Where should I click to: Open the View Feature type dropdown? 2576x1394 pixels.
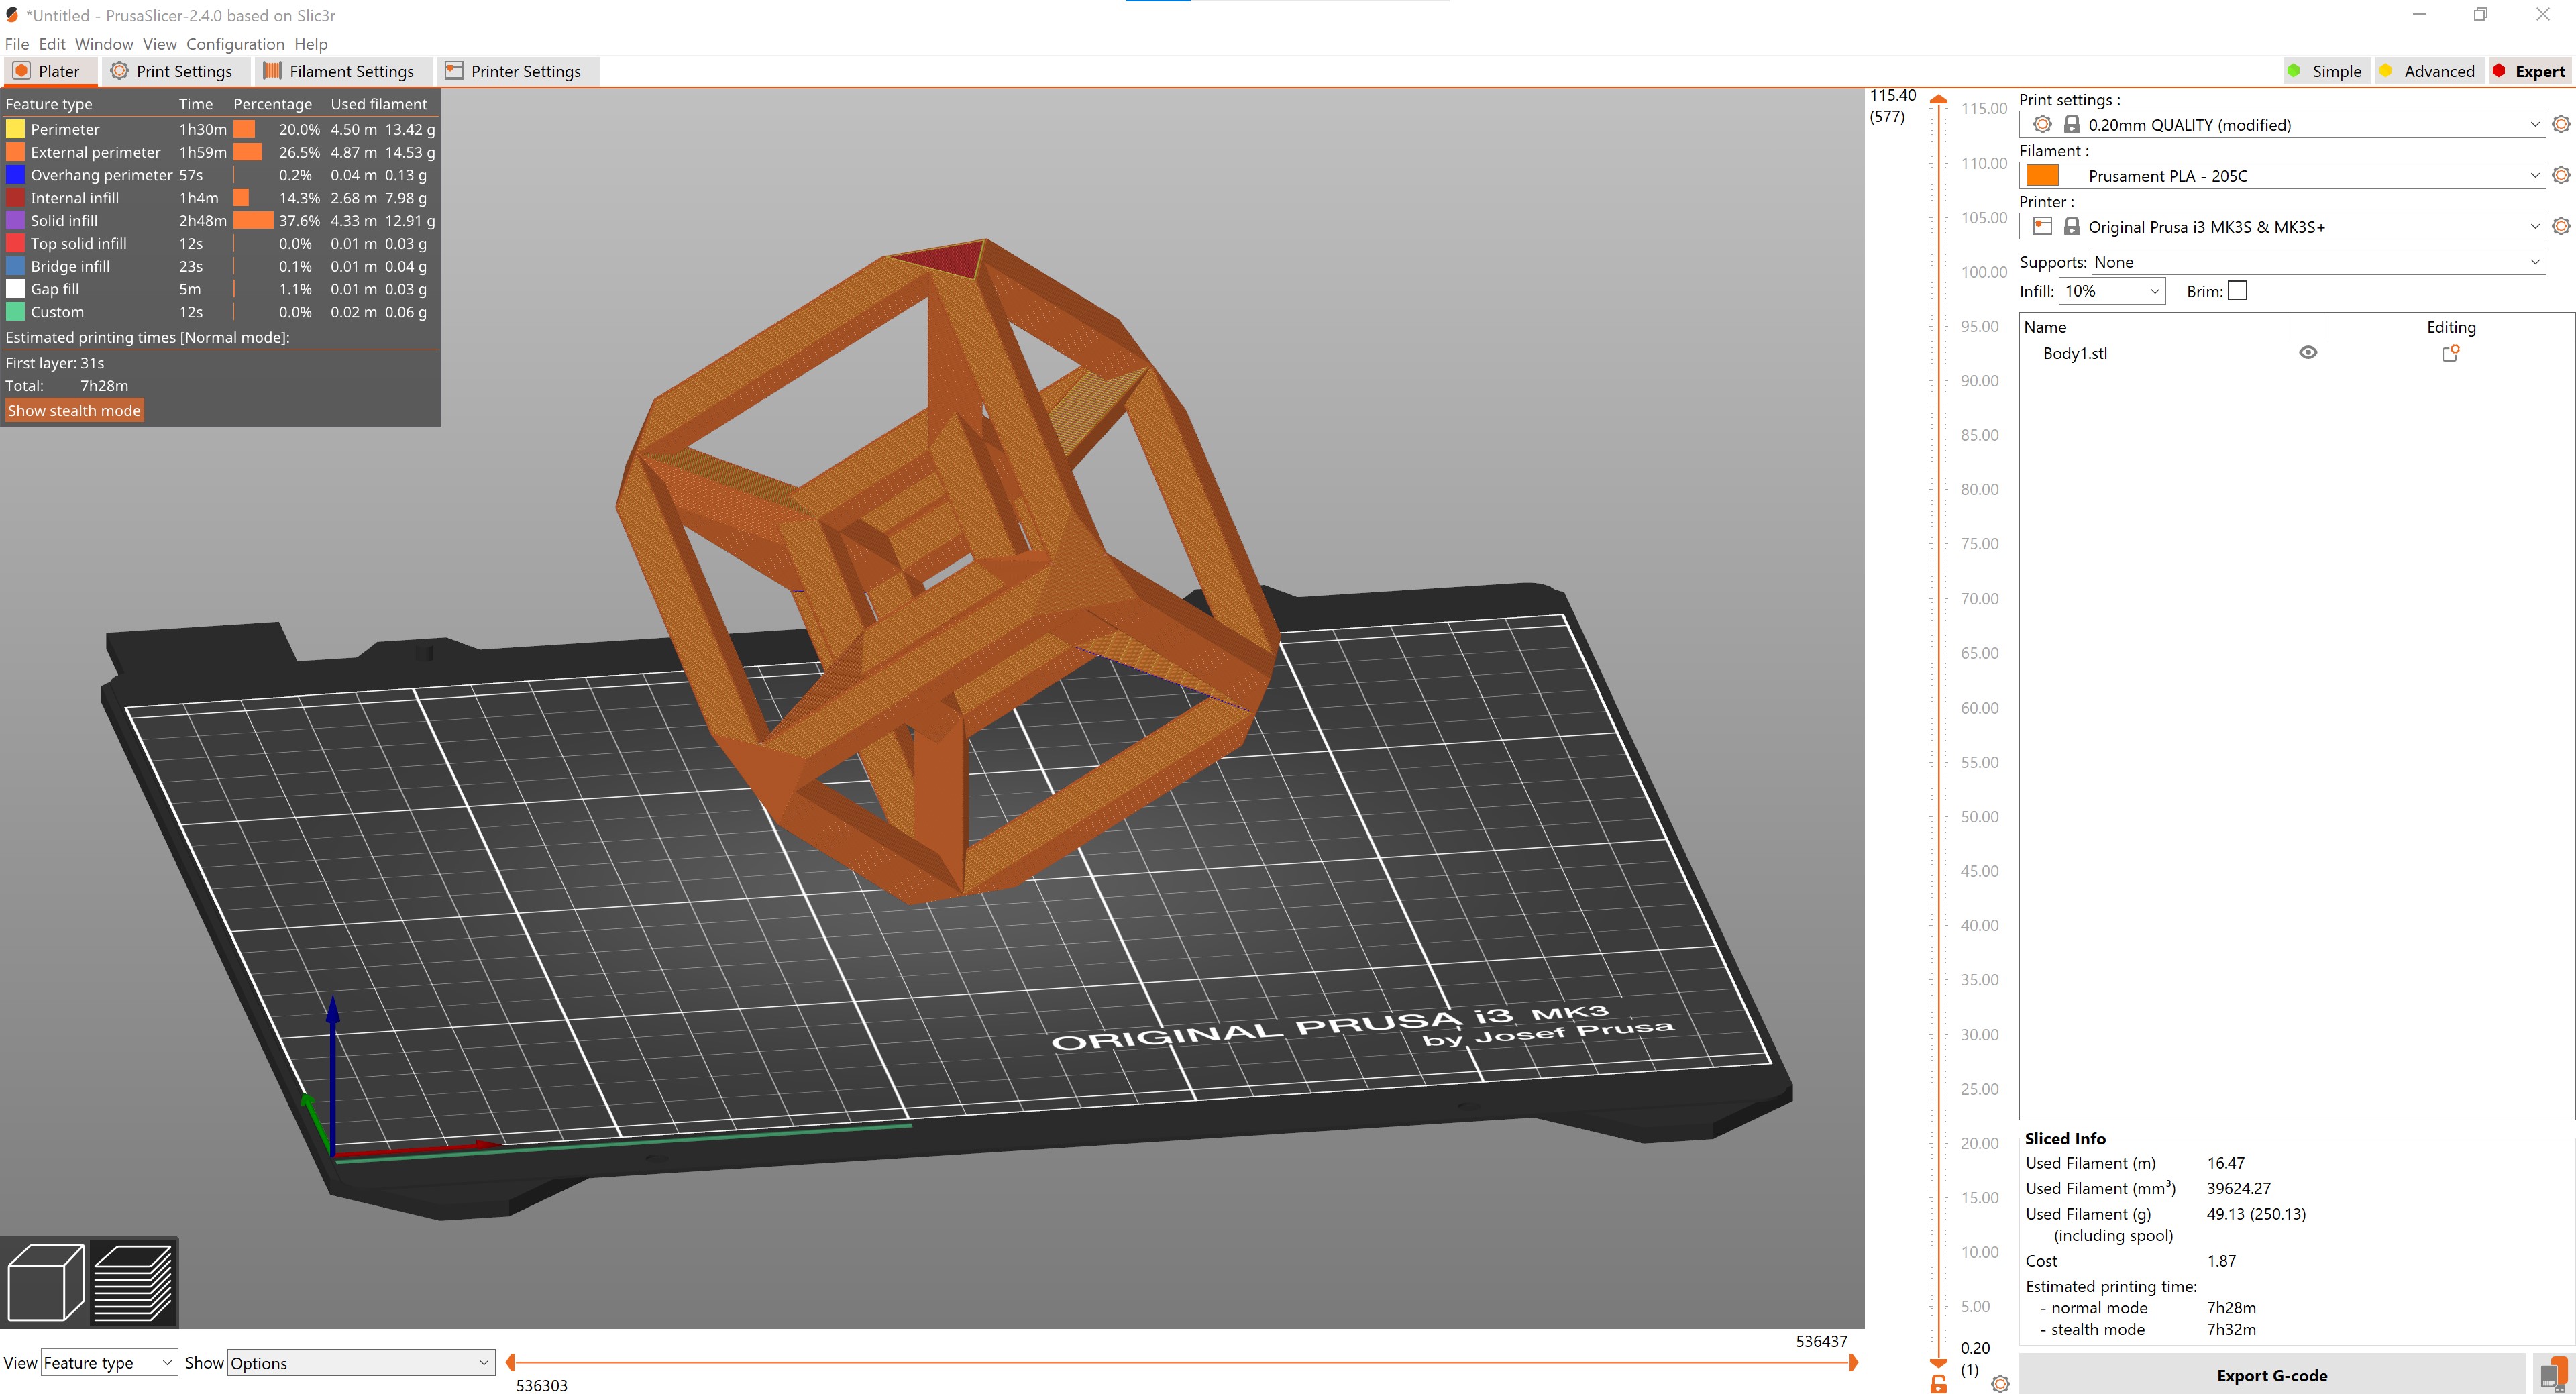(108, 1363)
